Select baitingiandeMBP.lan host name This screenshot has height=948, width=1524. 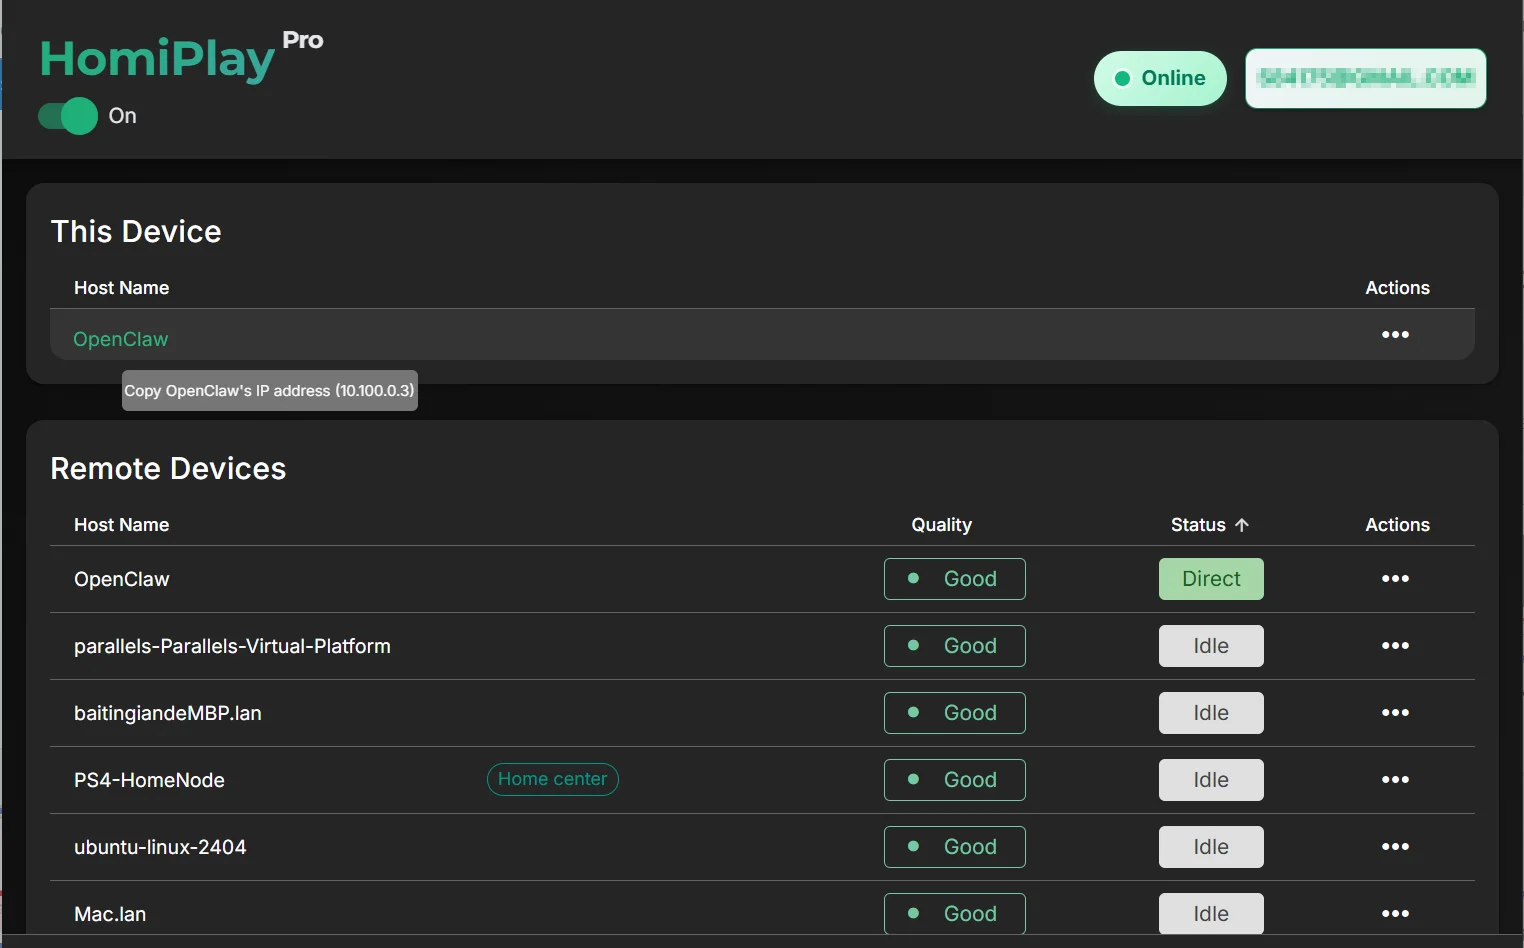point(168,713)
